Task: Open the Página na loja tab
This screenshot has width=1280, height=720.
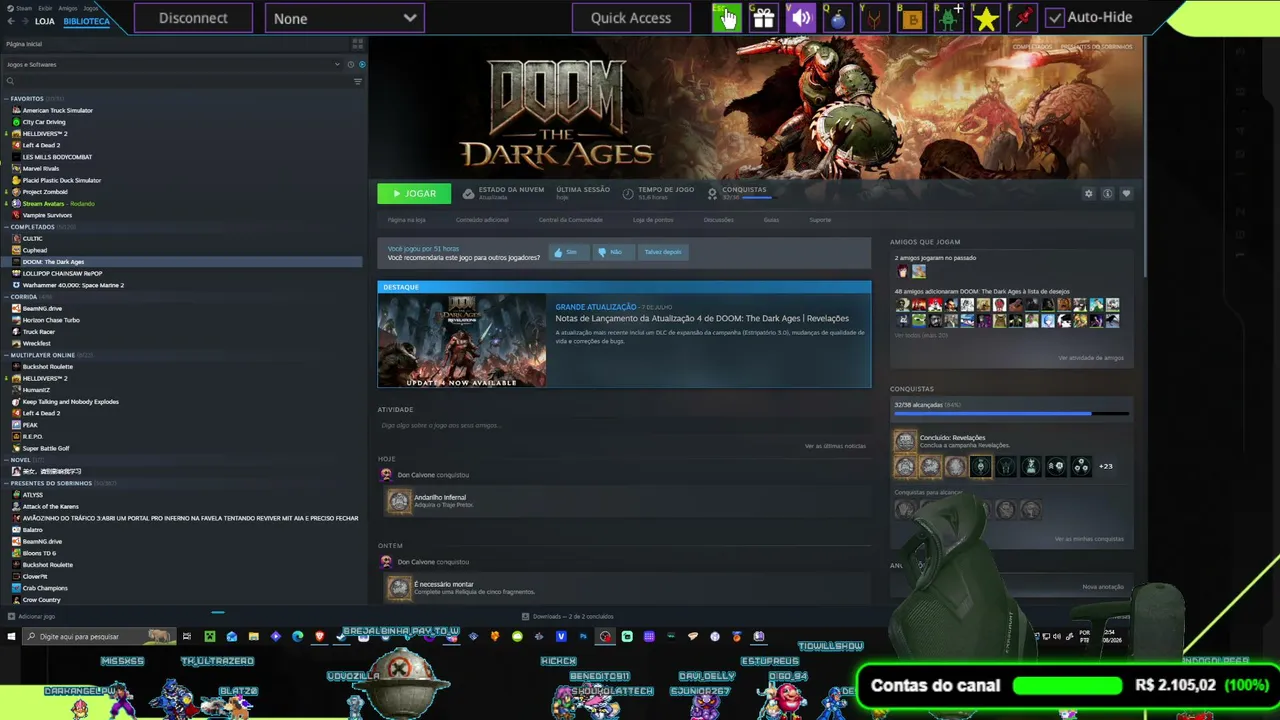Action: [407, 220]
